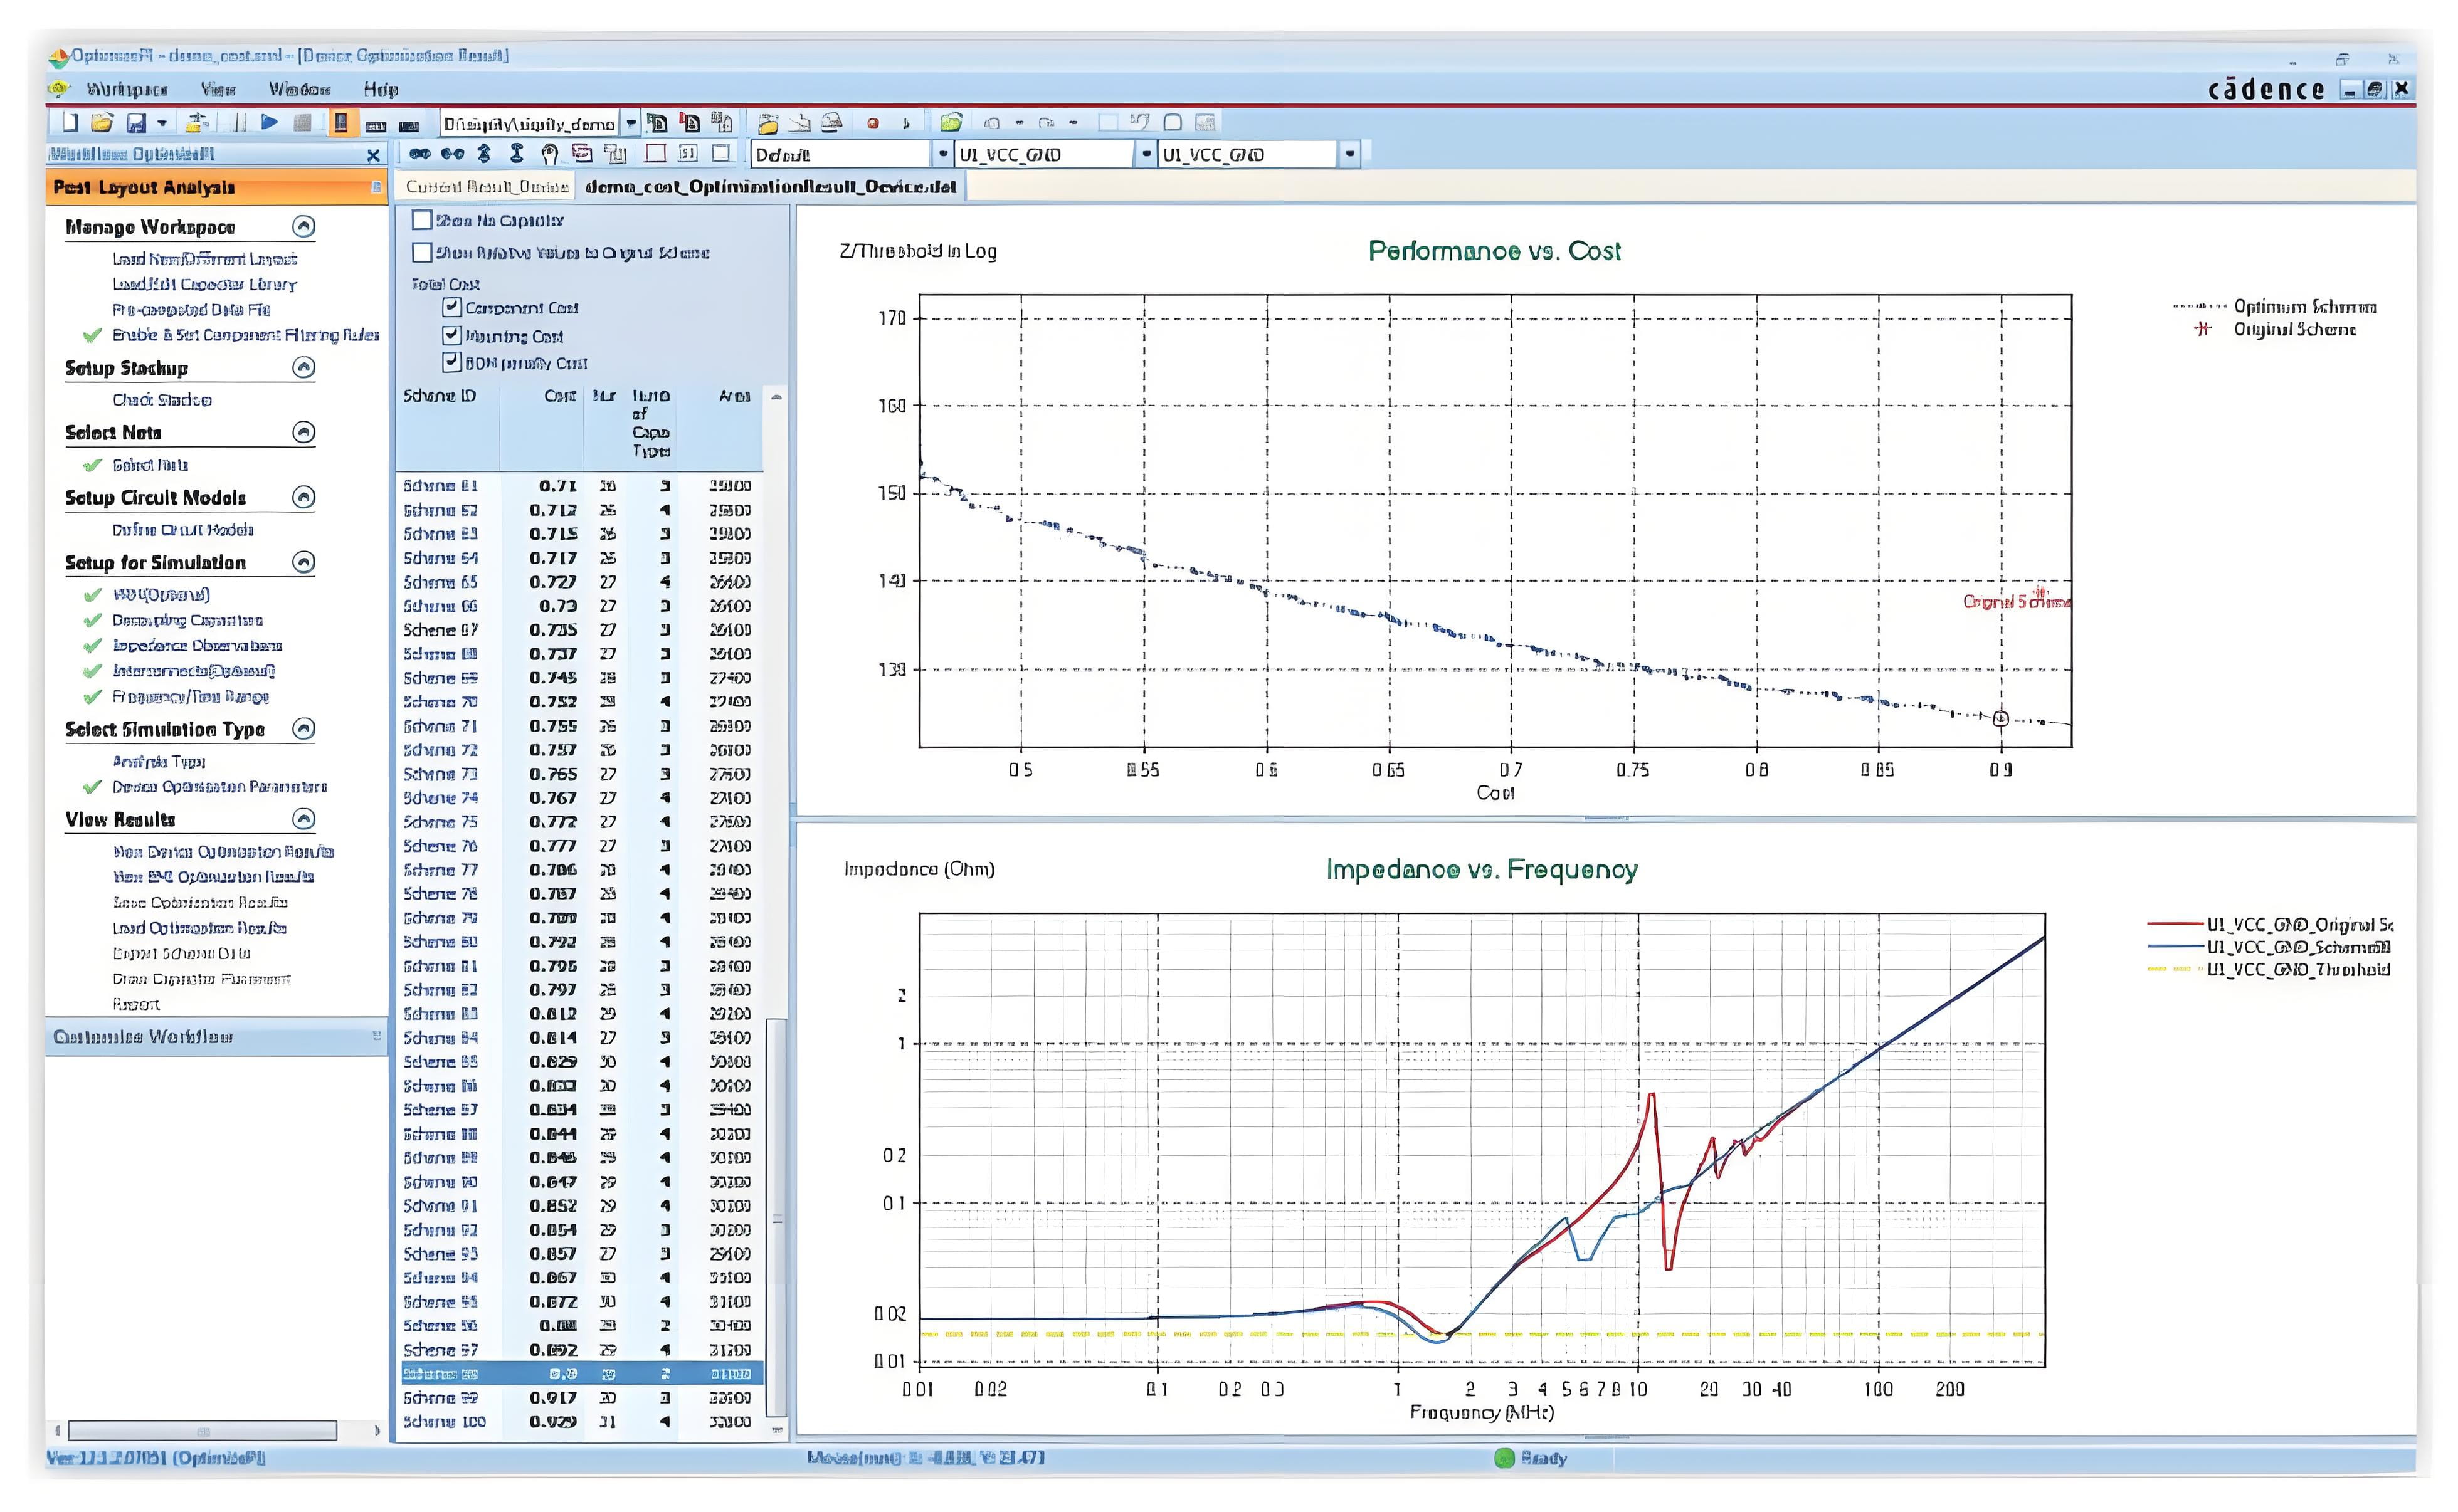Click the green Ready status indicator

click(x=1504, y=1458)
